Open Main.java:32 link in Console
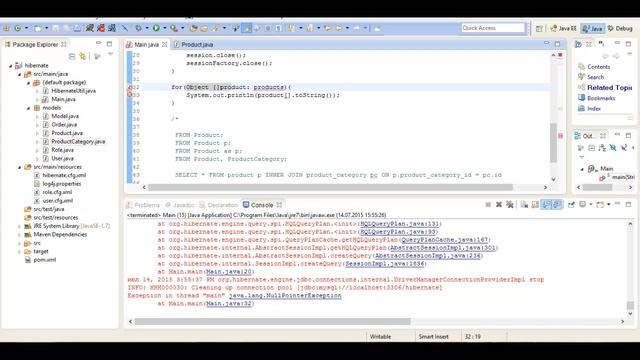This screenshot has width=640, height=360. tap(229, 304)
